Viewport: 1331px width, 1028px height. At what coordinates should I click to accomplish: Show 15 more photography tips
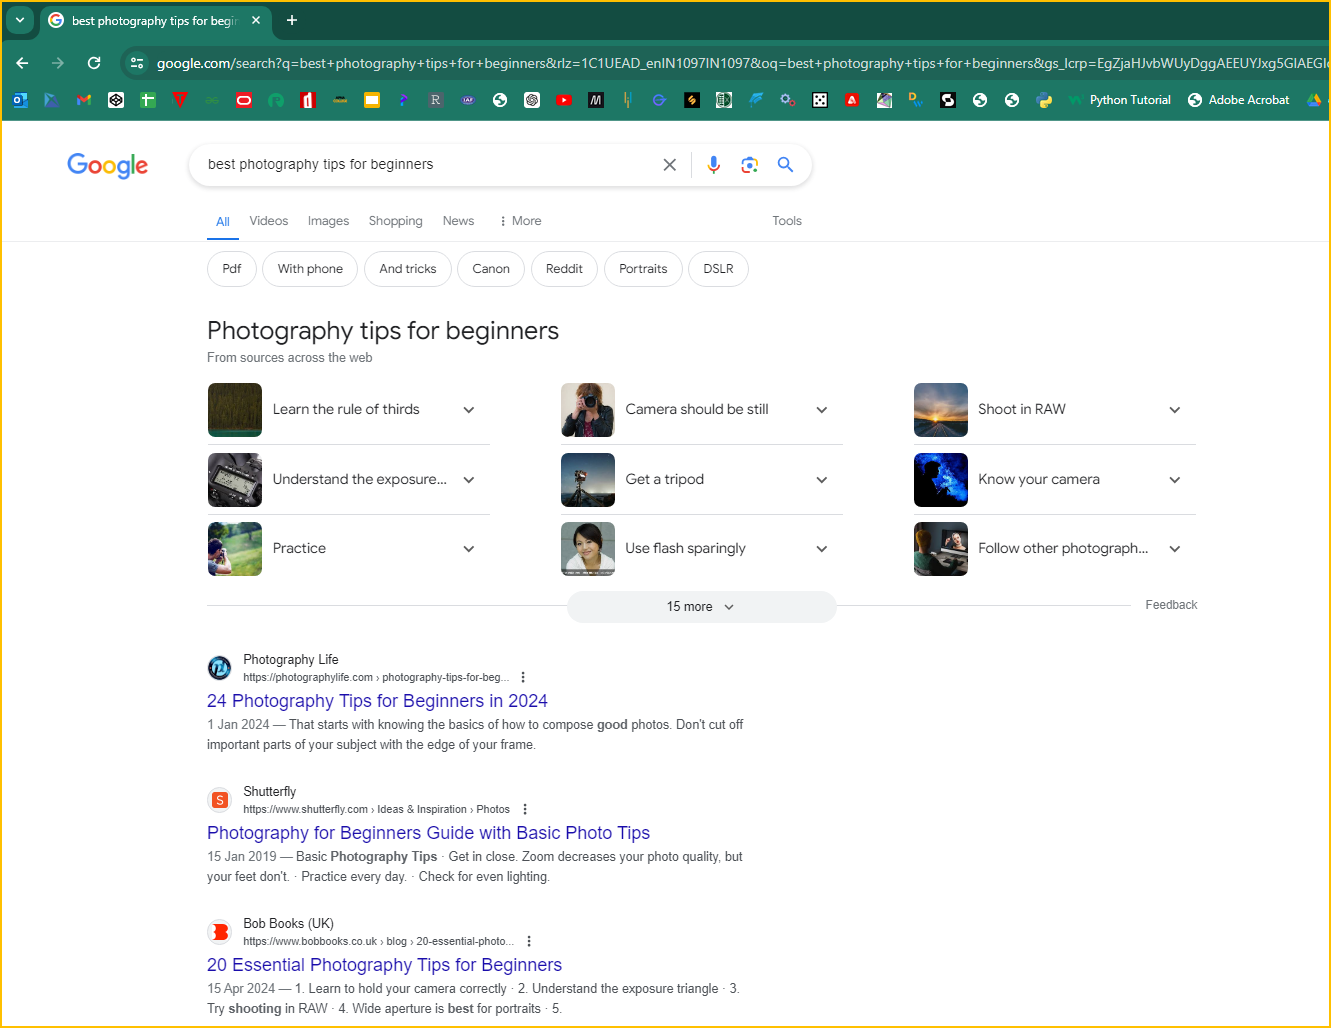[x=701, y=607]
